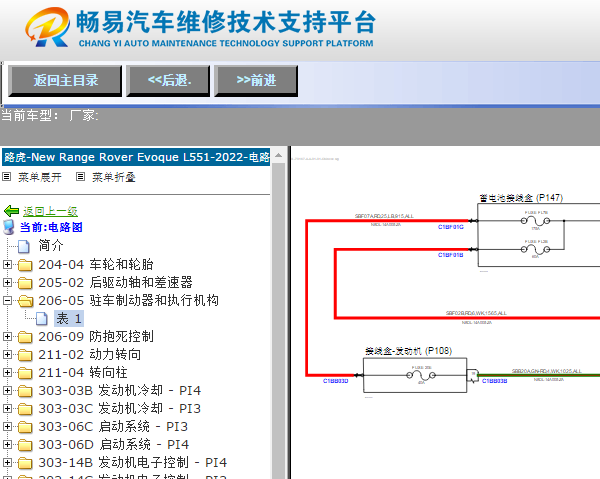Click folder icon of 303-06C 启动系统
The height and width of the screenshot is (479, 600).
(25, 427)
